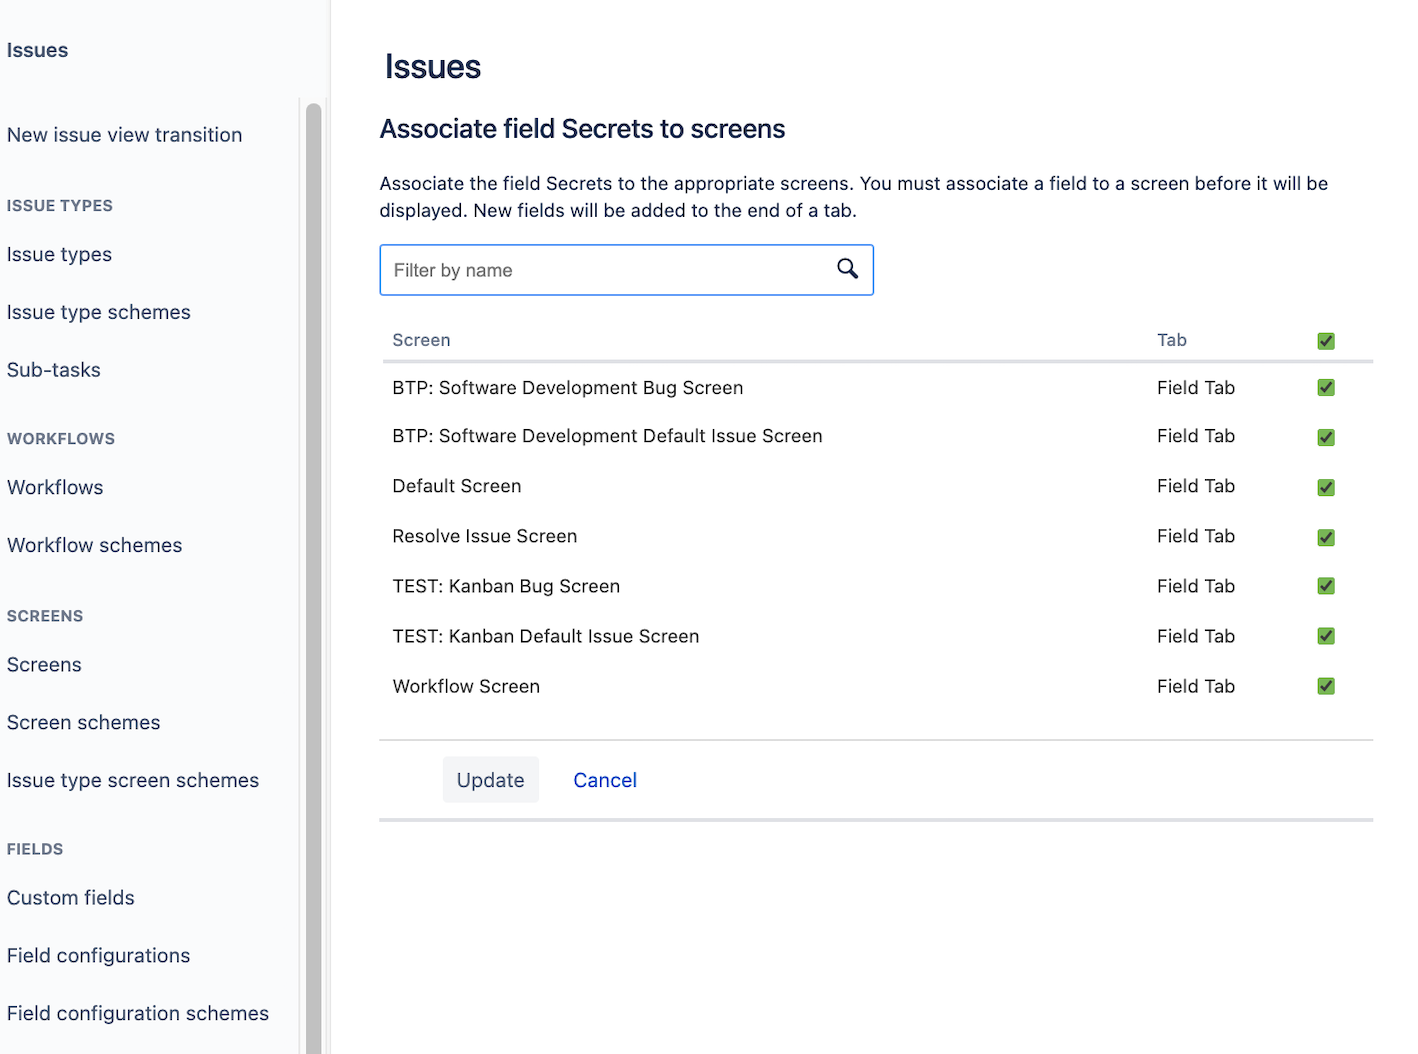Viewport: 1418px width, 1054px height.
Task: Open Field configuration schemes
Action: [x=138, y=1013]
